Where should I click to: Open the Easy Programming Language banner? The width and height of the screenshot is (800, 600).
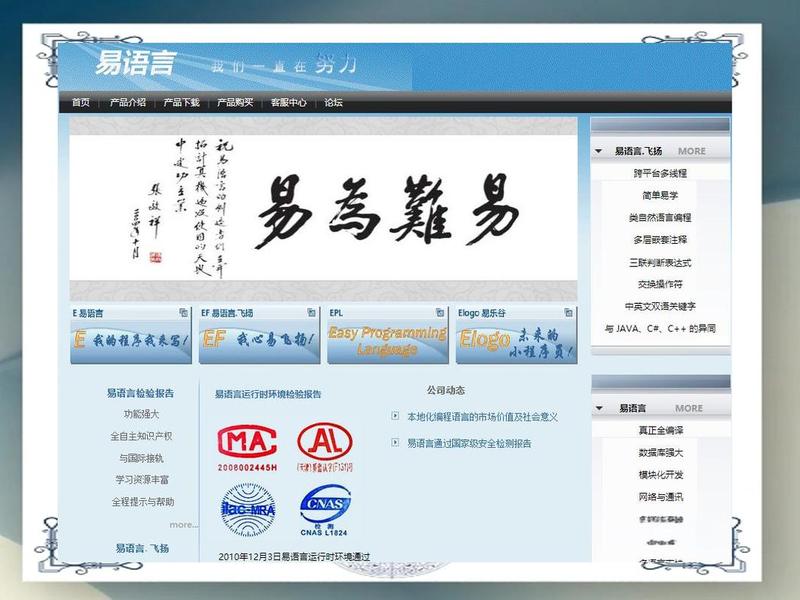388,342
